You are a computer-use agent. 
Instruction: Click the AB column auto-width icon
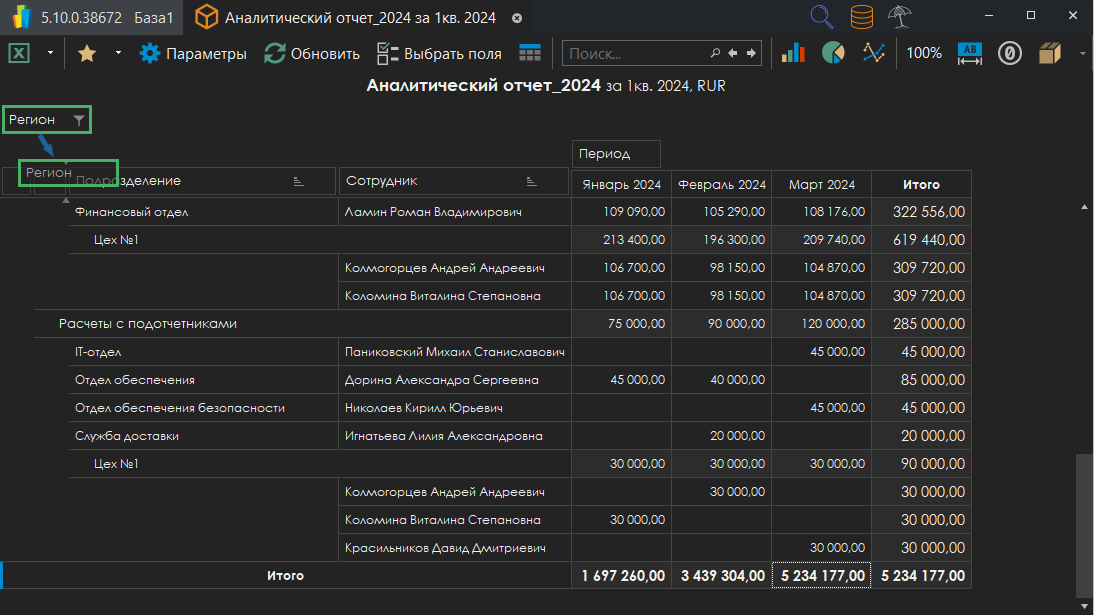click(970, 54)
